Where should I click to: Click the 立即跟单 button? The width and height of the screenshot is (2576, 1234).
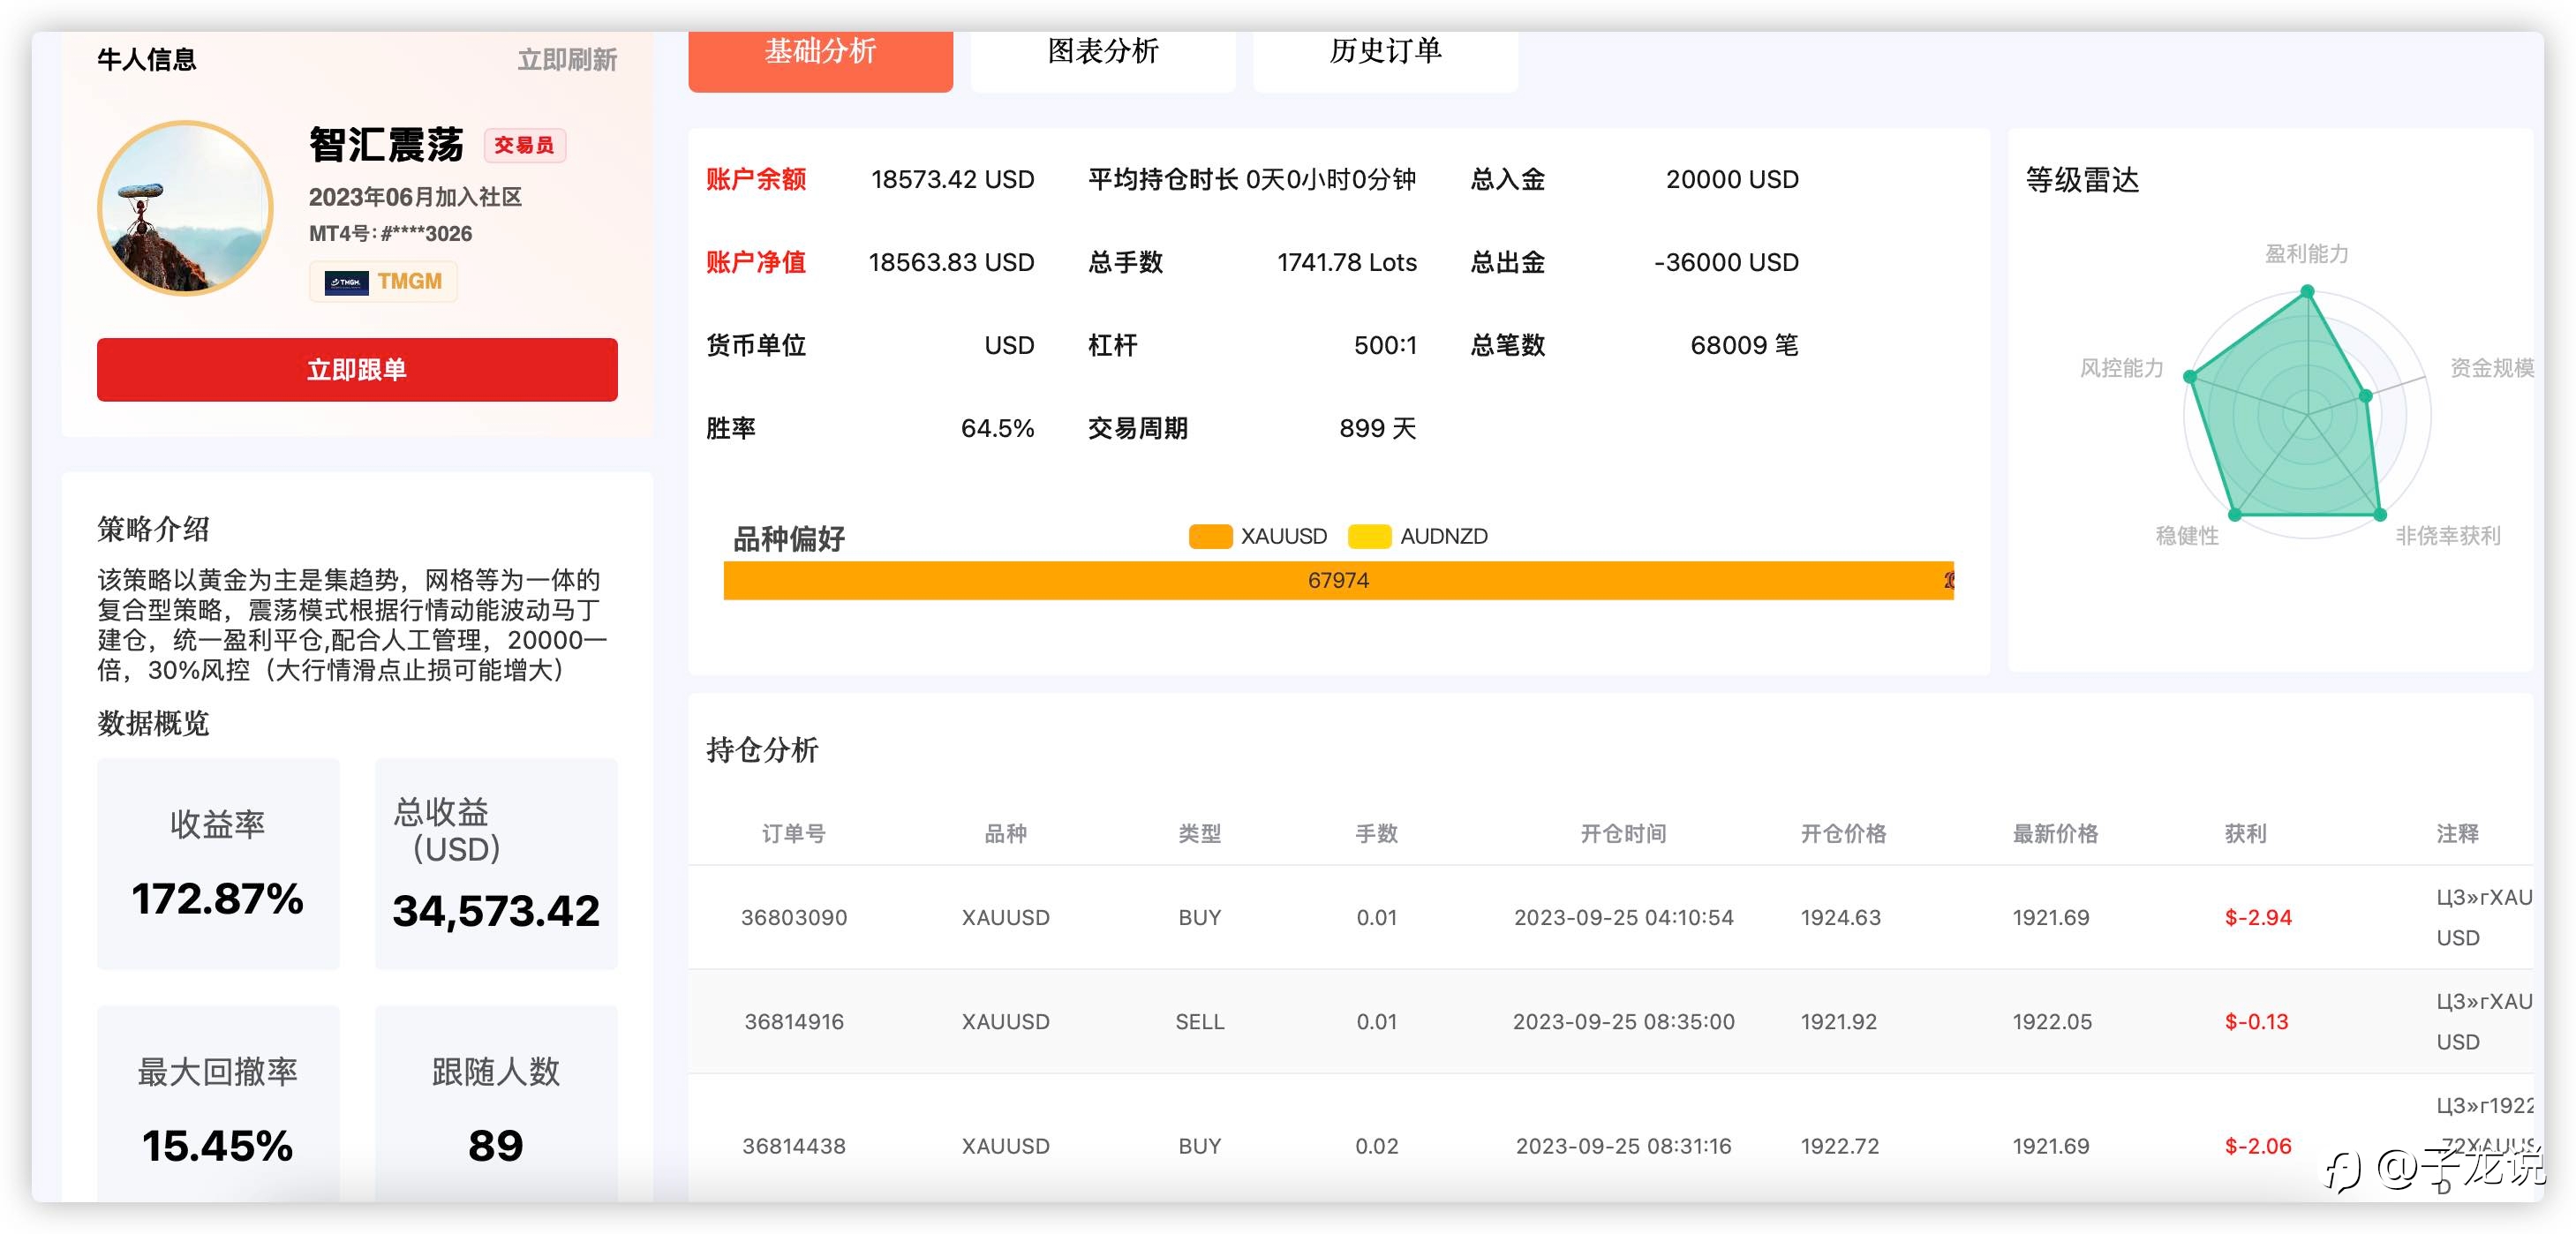pyautogui.click(x=357, y=369)
